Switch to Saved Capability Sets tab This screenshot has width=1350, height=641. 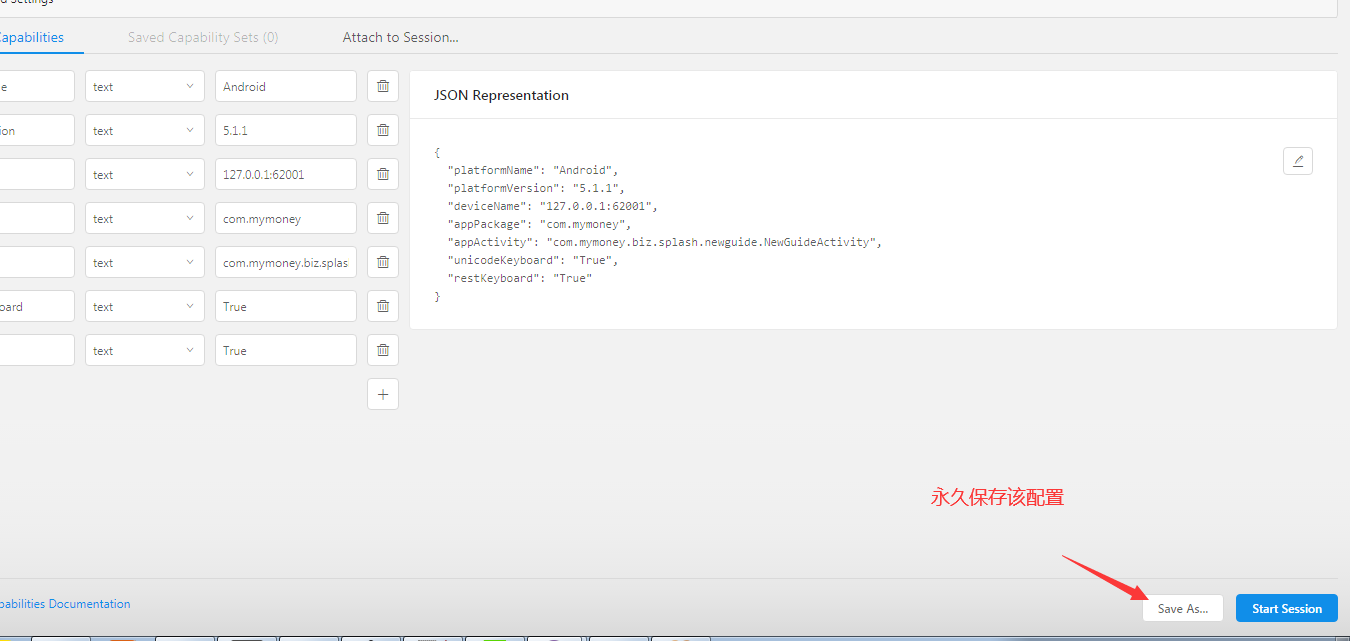coord(203,37)
